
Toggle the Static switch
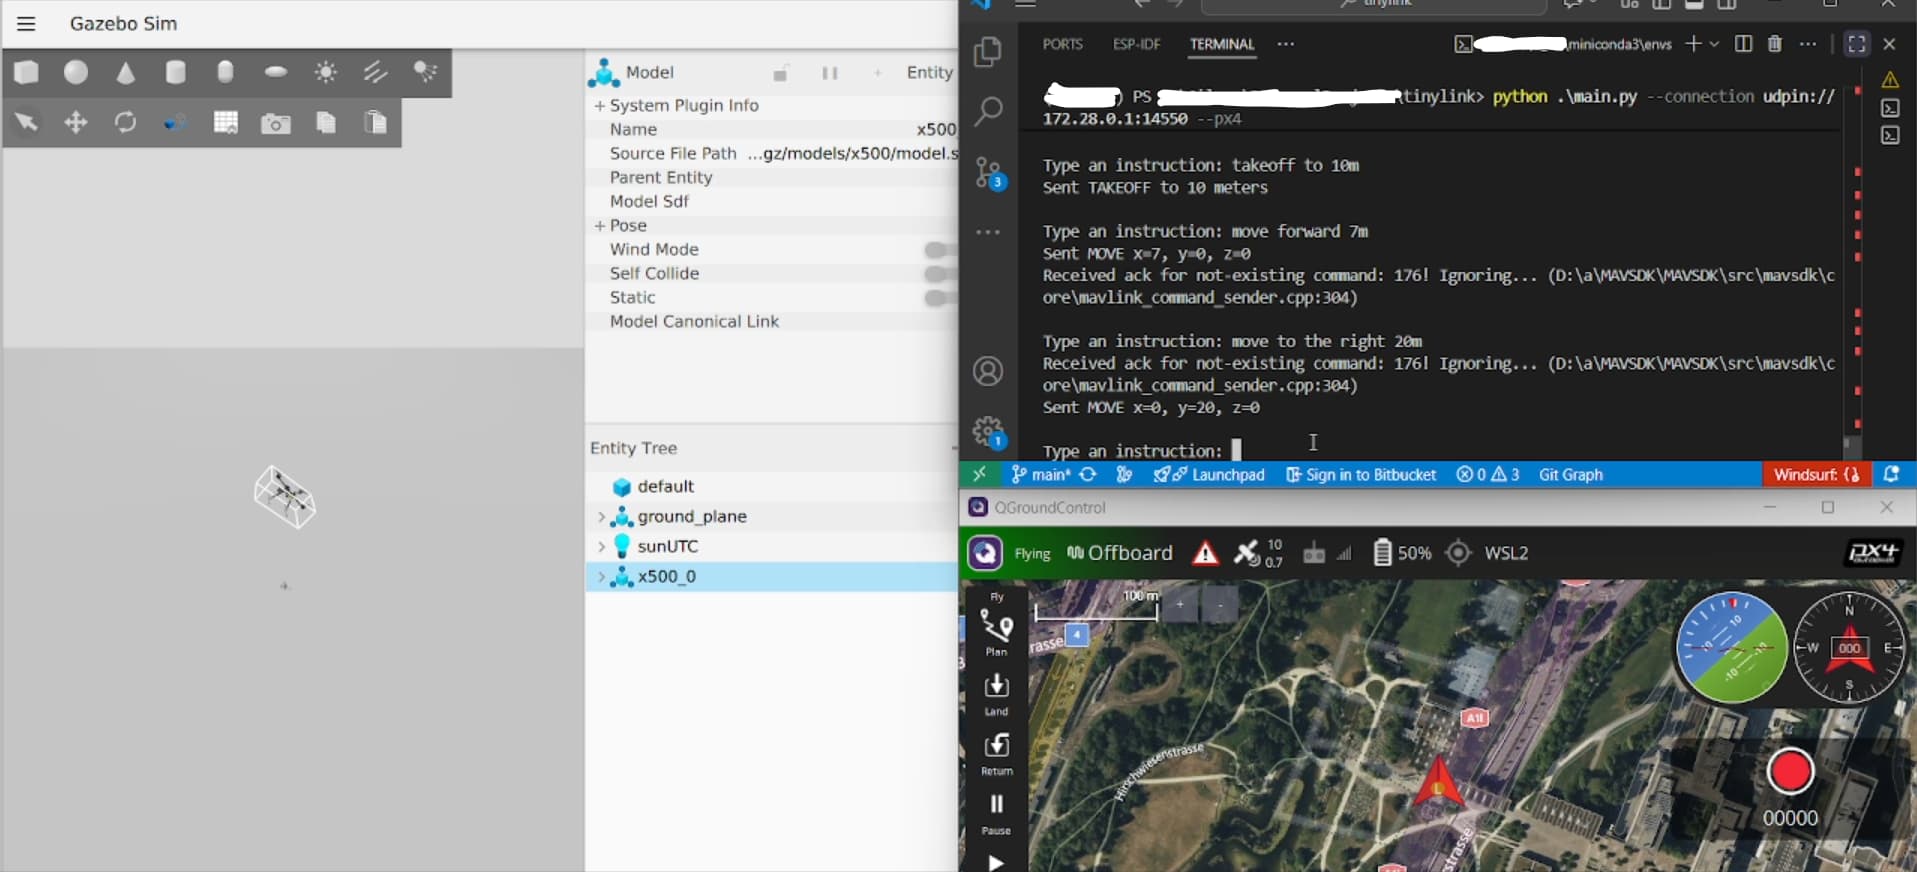(x=938, y=298)
